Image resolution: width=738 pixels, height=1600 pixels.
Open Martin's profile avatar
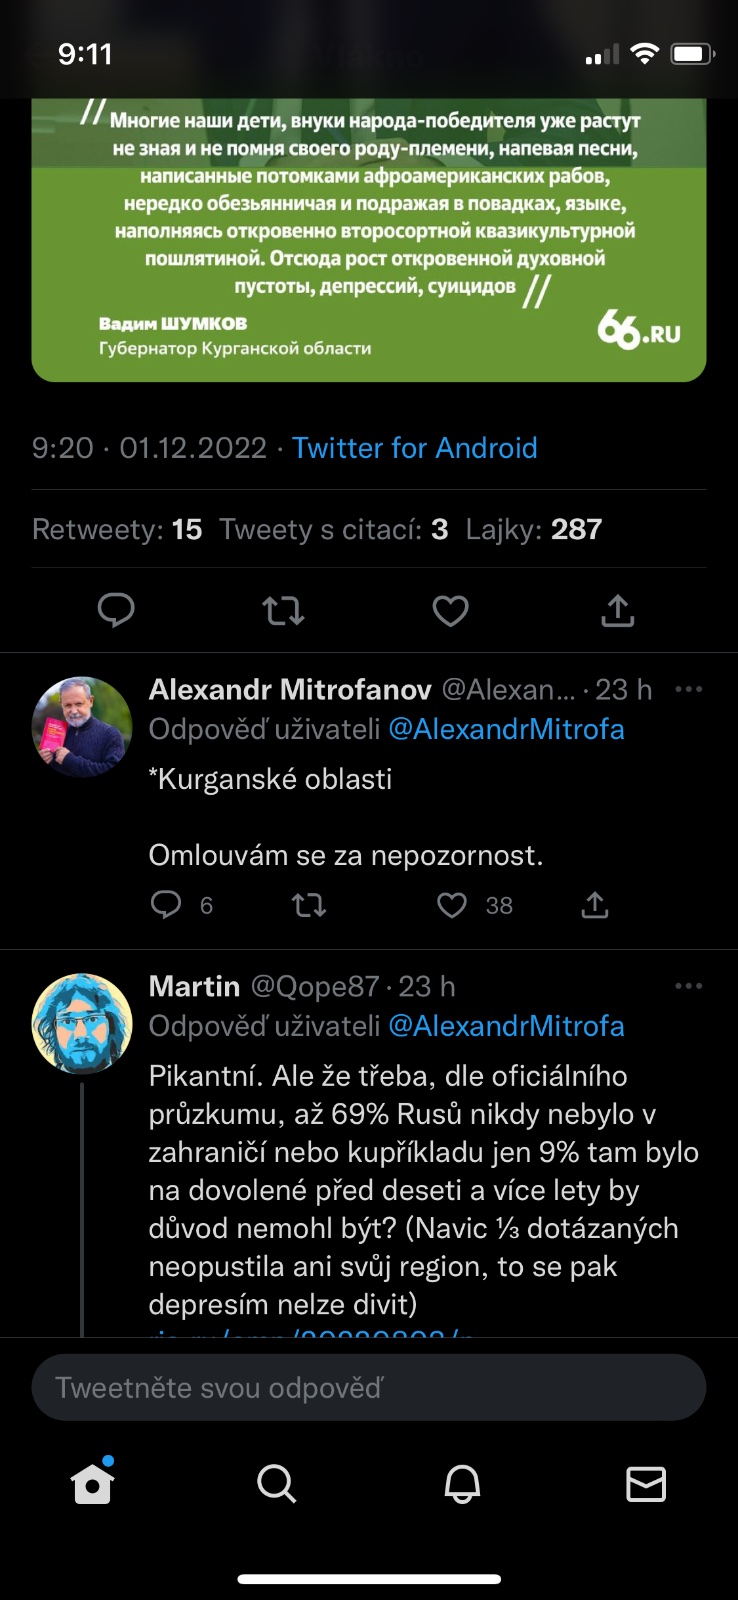pyautogui.click(x=82, y=1024)
